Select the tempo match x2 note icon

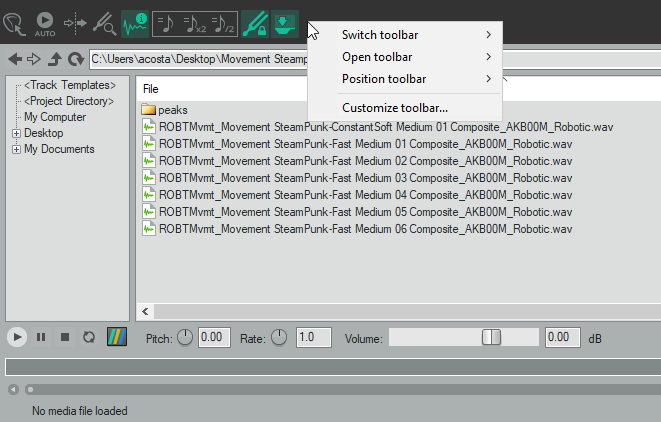[x=195, y=20]
